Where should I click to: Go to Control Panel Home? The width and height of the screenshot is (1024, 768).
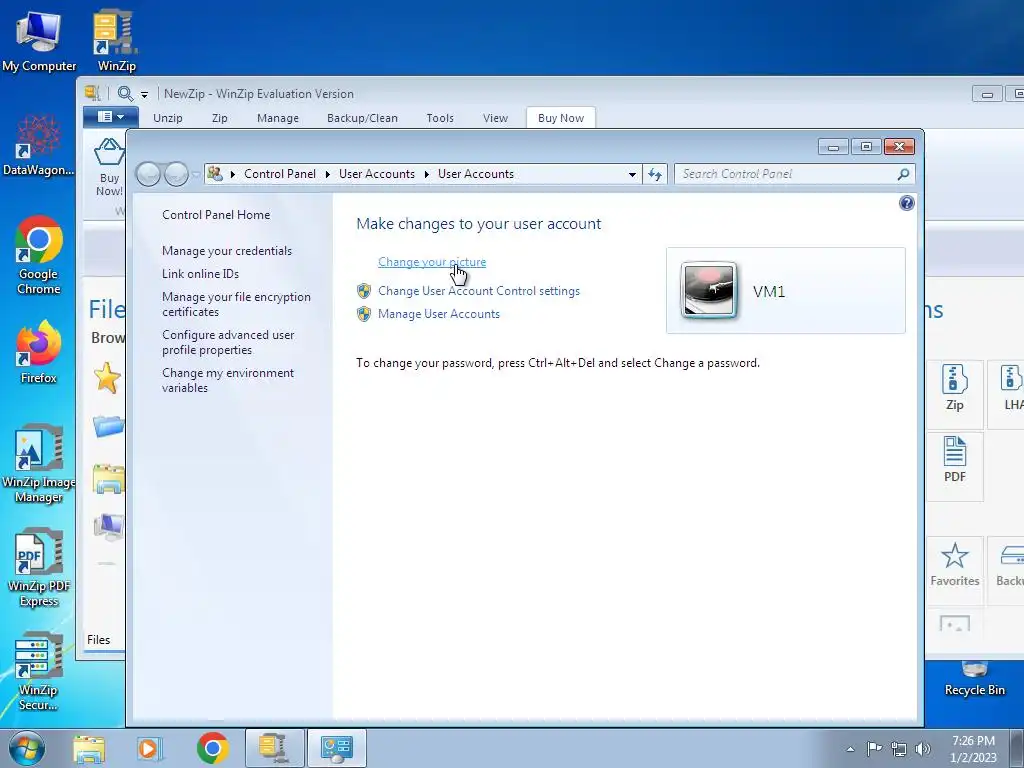coord(216,215)
